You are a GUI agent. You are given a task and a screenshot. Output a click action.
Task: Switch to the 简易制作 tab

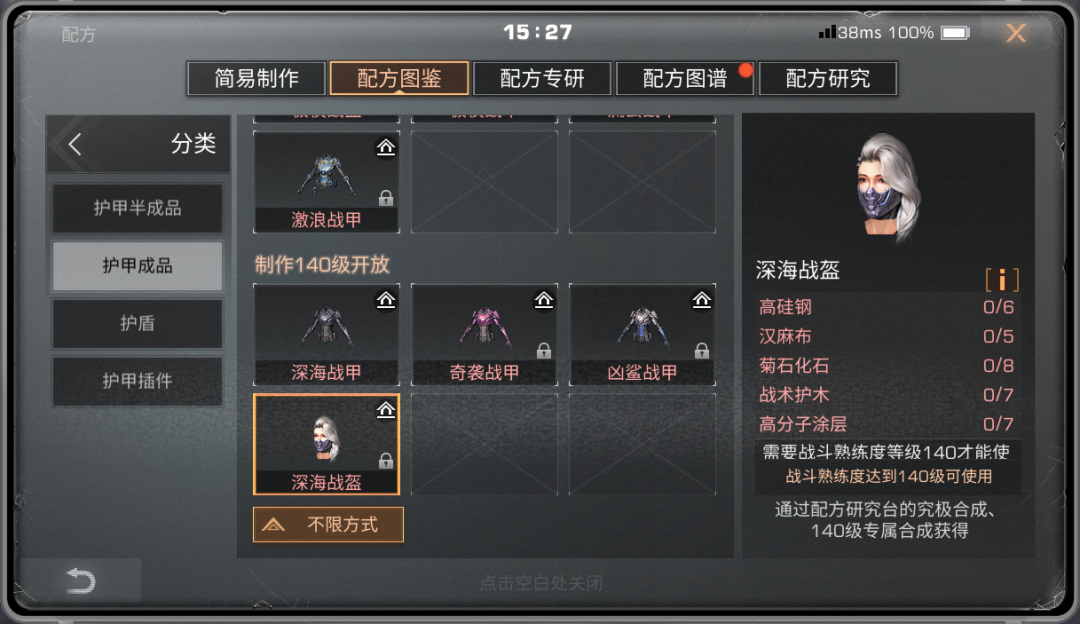tap(256, 79)
